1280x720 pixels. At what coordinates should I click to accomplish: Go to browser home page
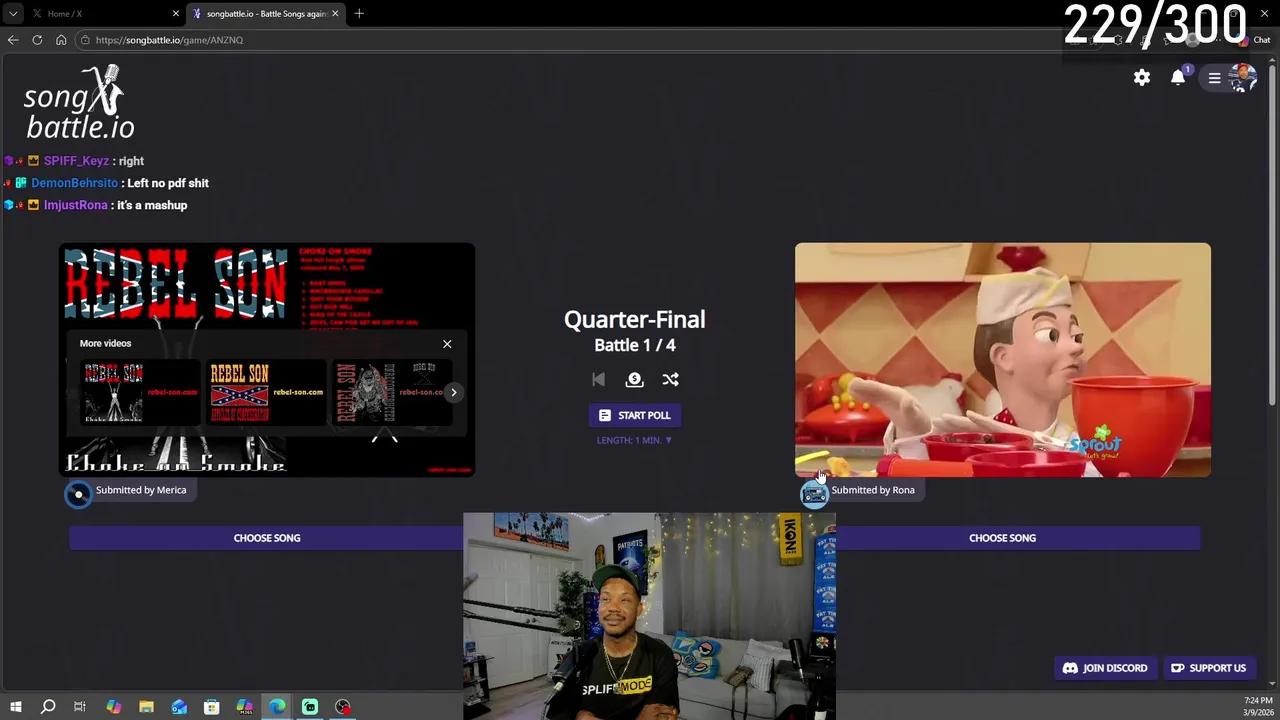pyautogui.click(x=61, y=40)
